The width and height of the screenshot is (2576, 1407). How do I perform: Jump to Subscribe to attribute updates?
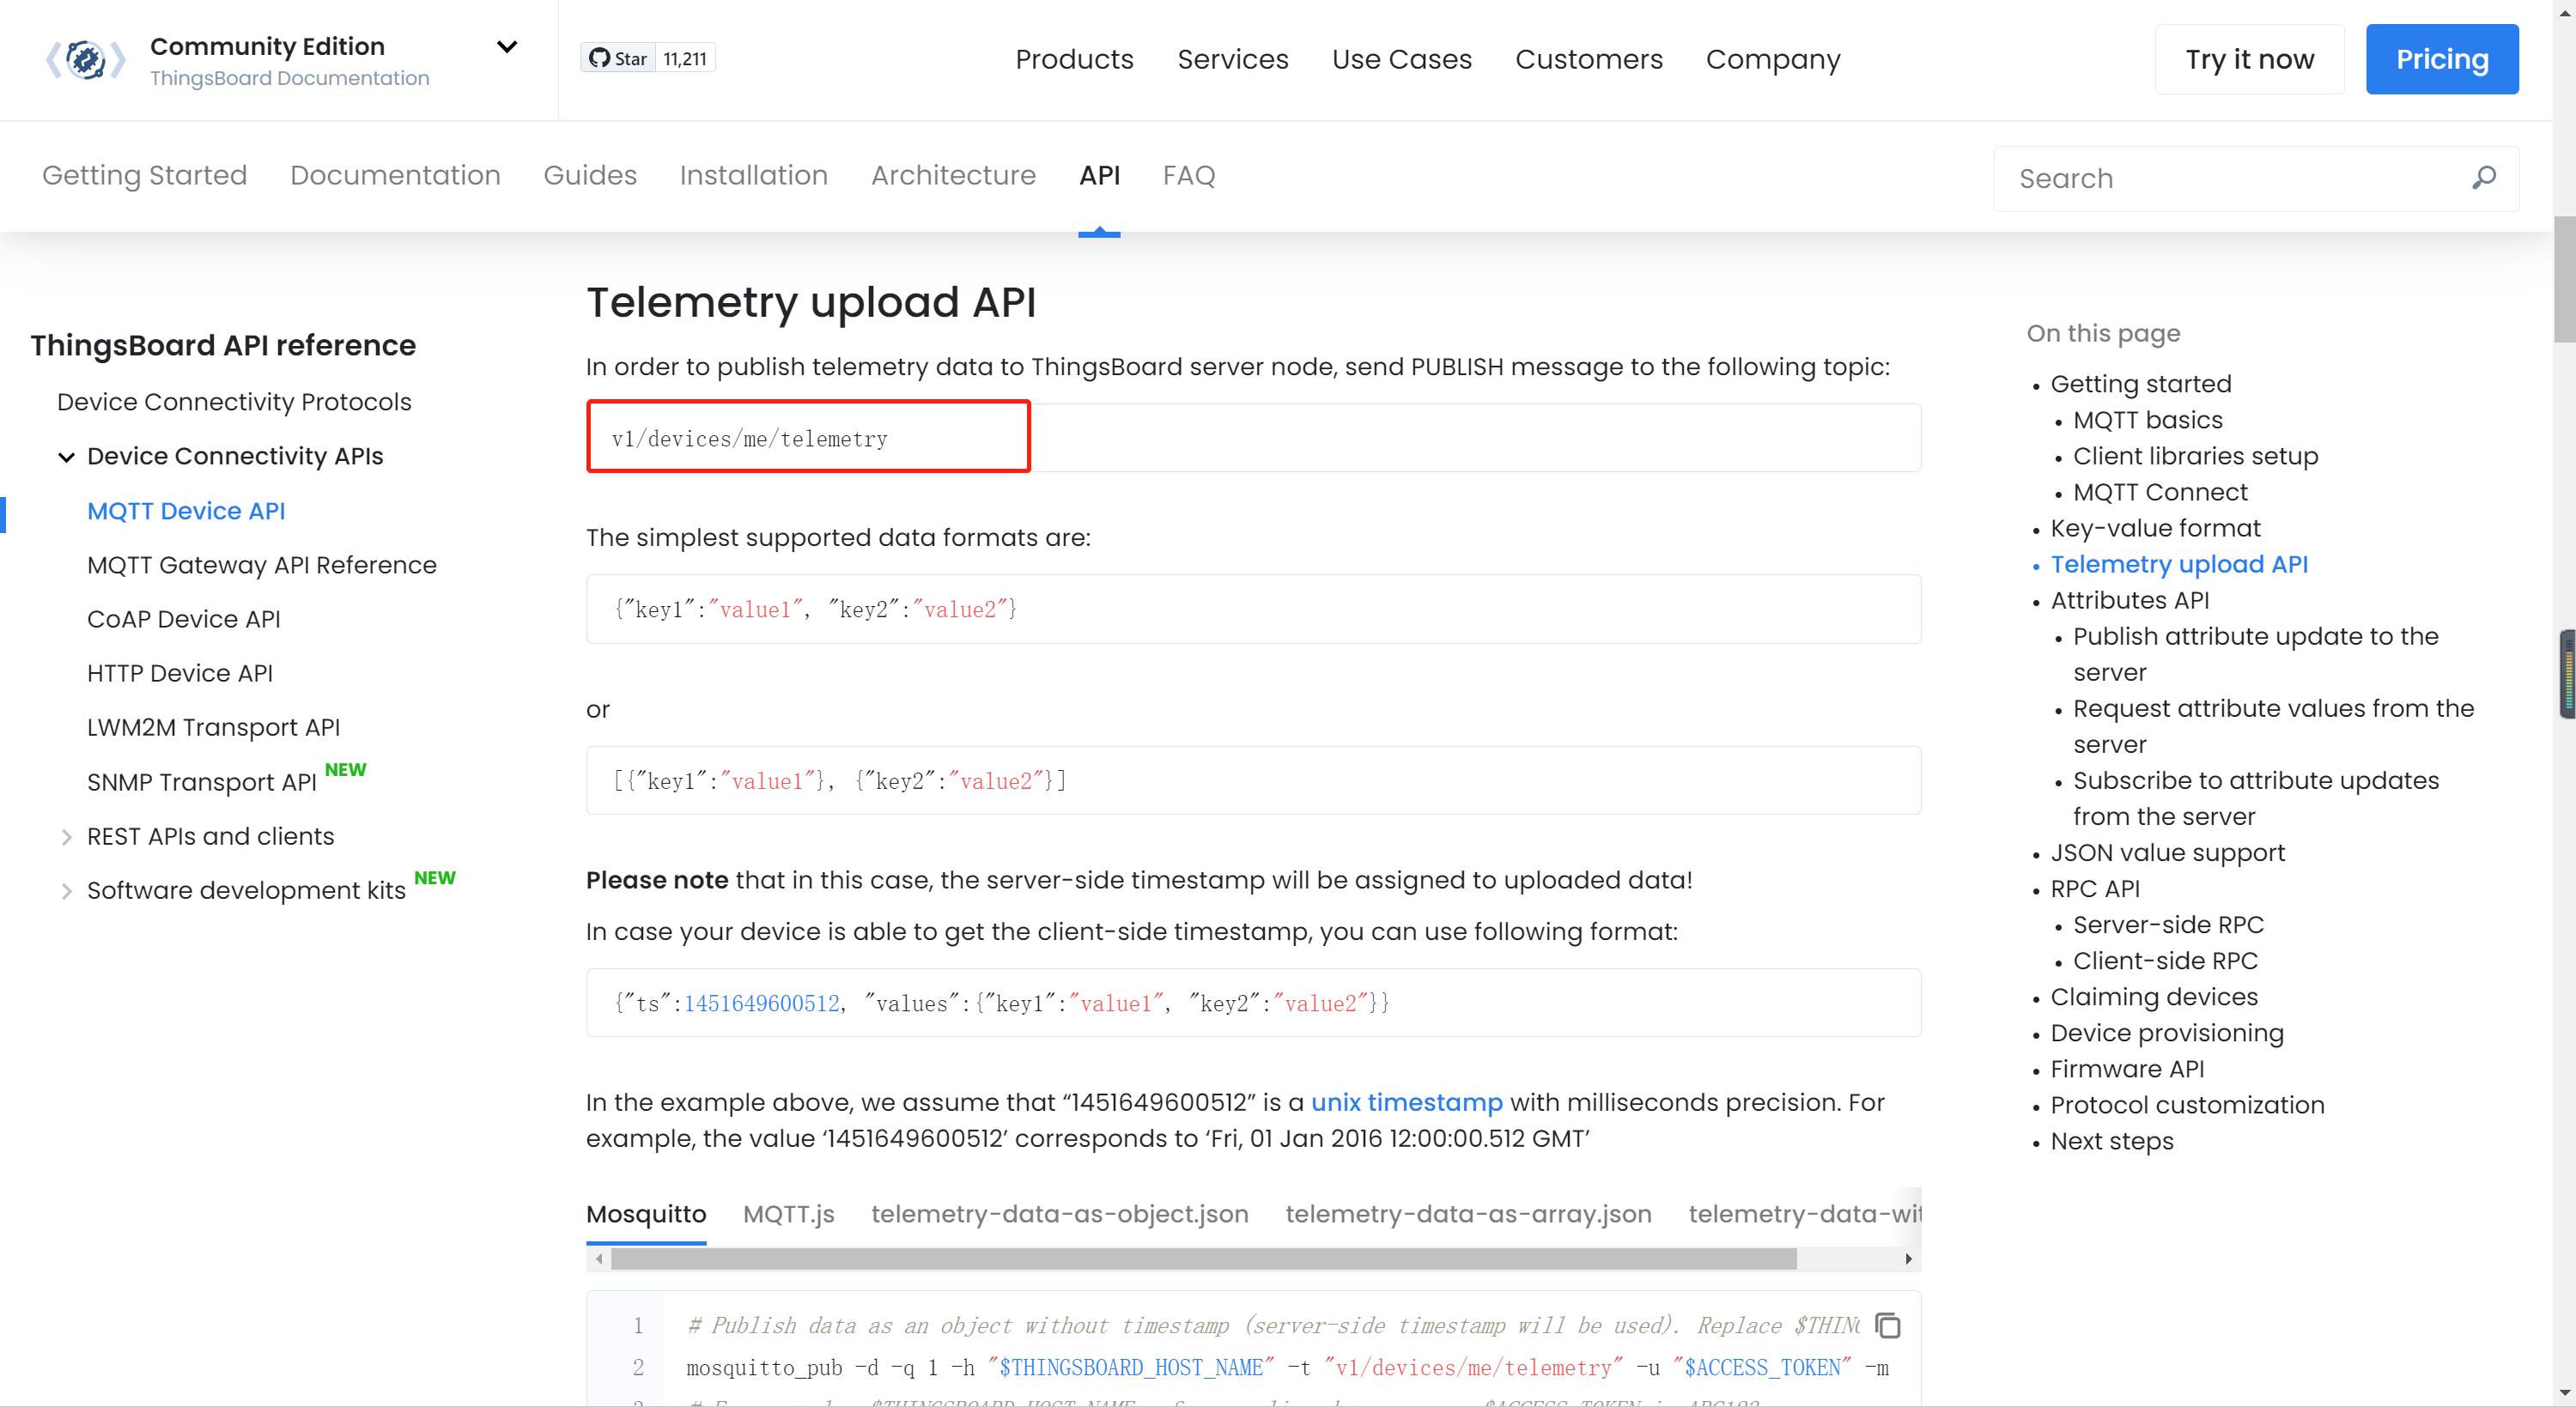[2255, 798]
